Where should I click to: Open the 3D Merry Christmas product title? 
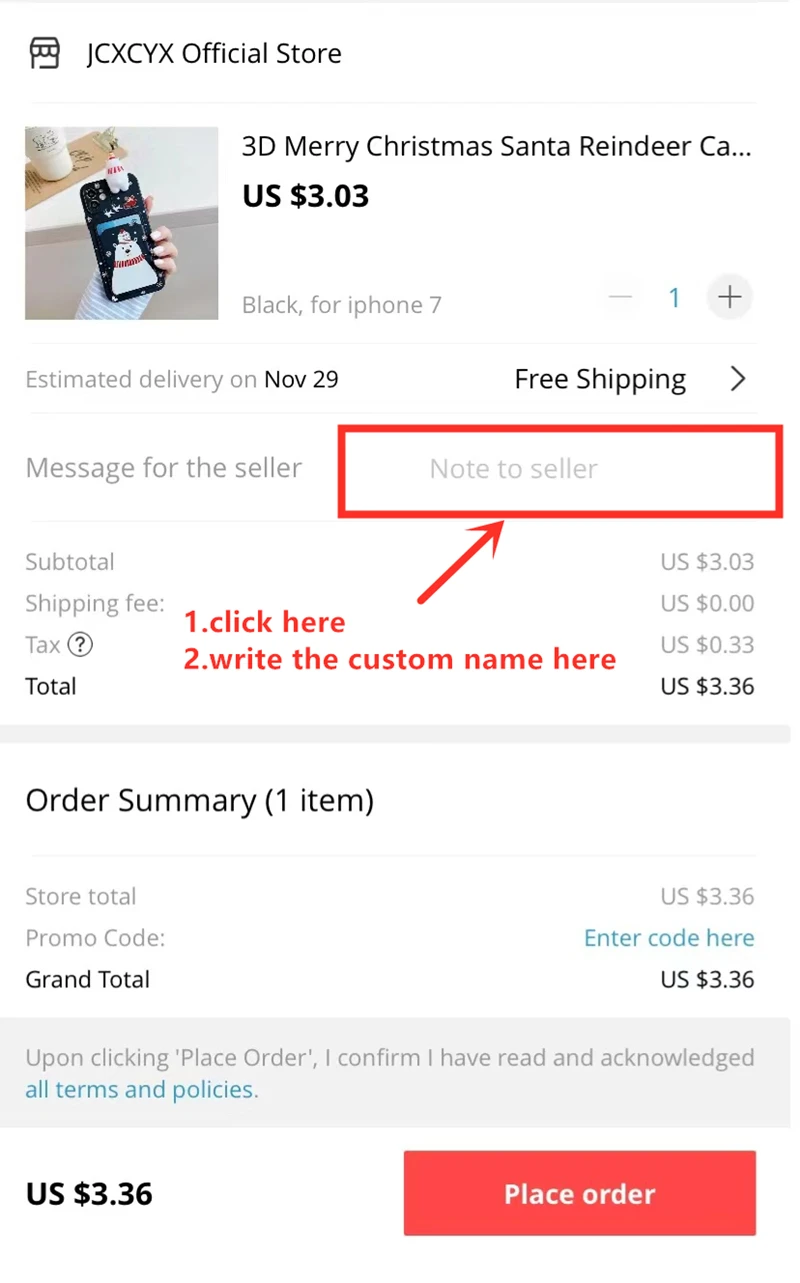497,147
